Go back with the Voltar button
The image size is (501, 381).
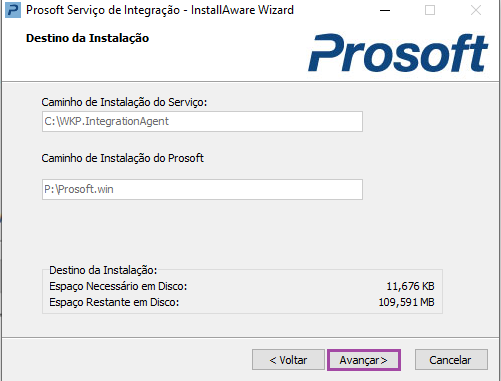[x=288, y=360]
